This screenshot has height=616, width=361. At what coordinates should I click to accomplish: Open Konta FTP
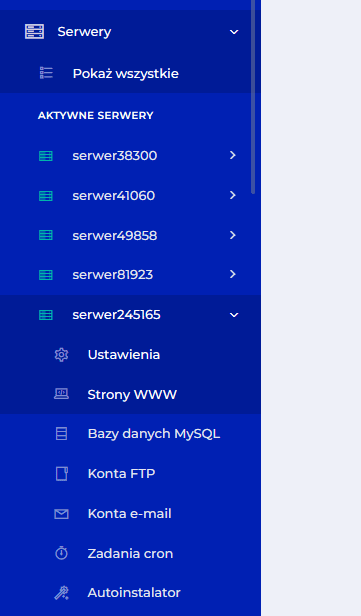pyautogui.click(x=121, y=473)
